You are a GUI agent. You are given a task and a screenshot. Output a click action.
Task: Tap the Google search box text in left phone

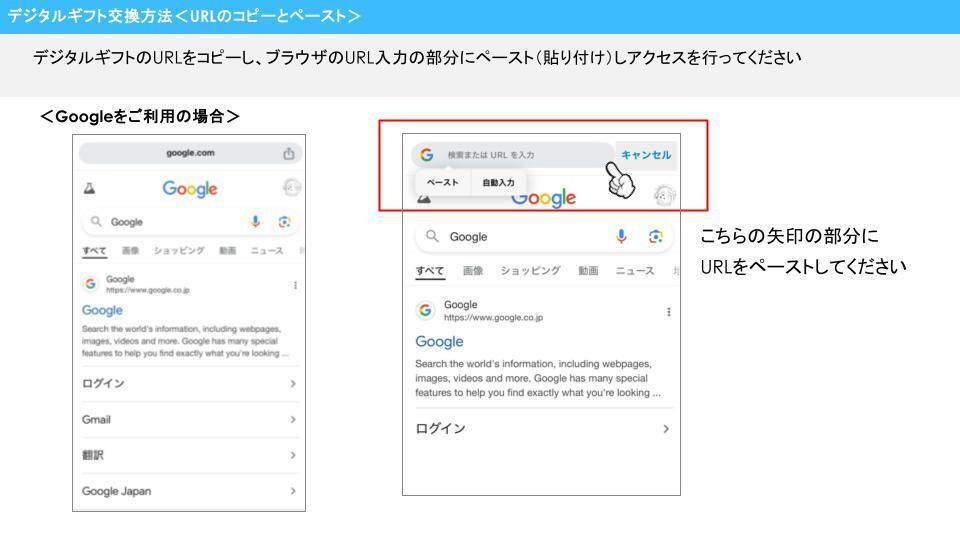tap(127, 222)
